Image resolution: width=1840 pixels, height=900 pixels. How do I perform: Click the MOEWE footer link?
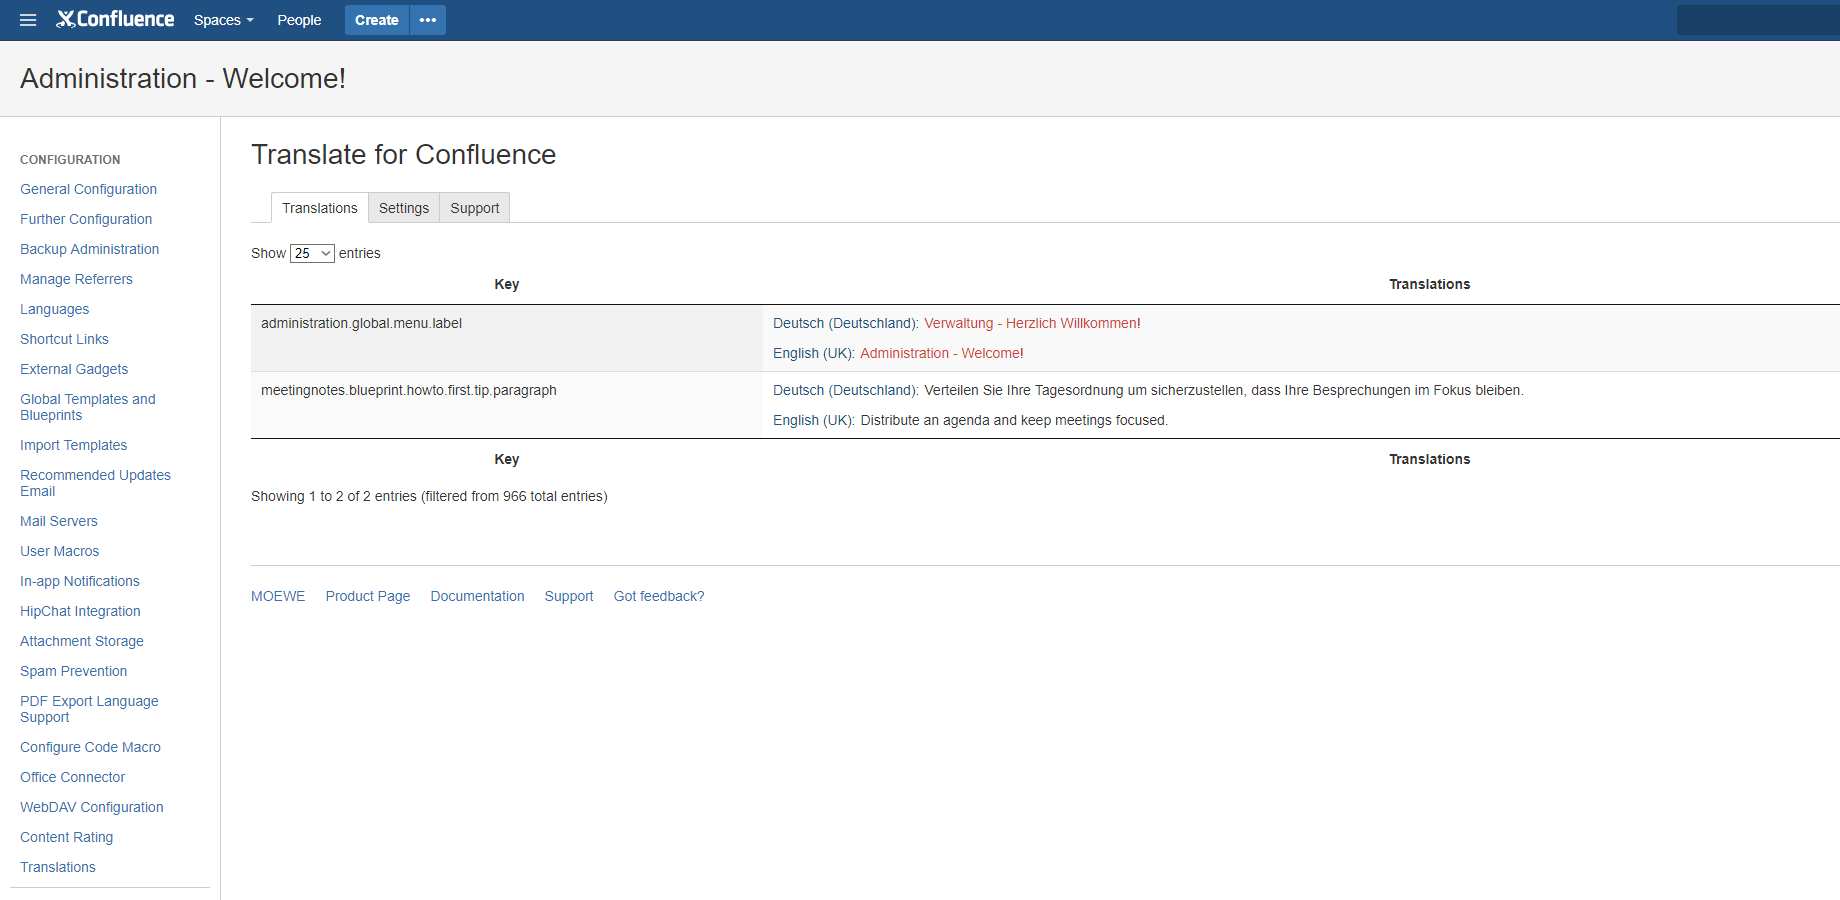[x=278, y=596]
